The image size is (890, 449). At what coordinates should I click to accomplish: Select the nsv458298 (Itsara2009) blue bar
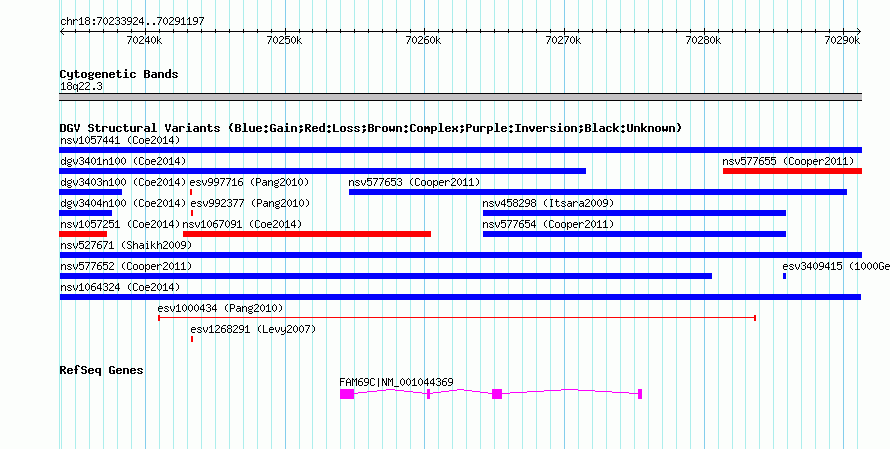(635, 213)
